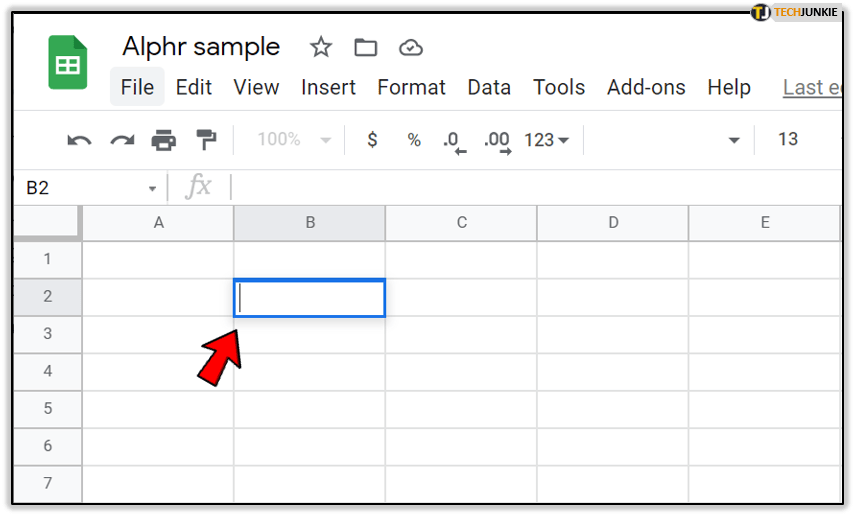Decrease decimal places button
Image resolution: width=855 pixels, height=516 pixels.
pos(454,141)
